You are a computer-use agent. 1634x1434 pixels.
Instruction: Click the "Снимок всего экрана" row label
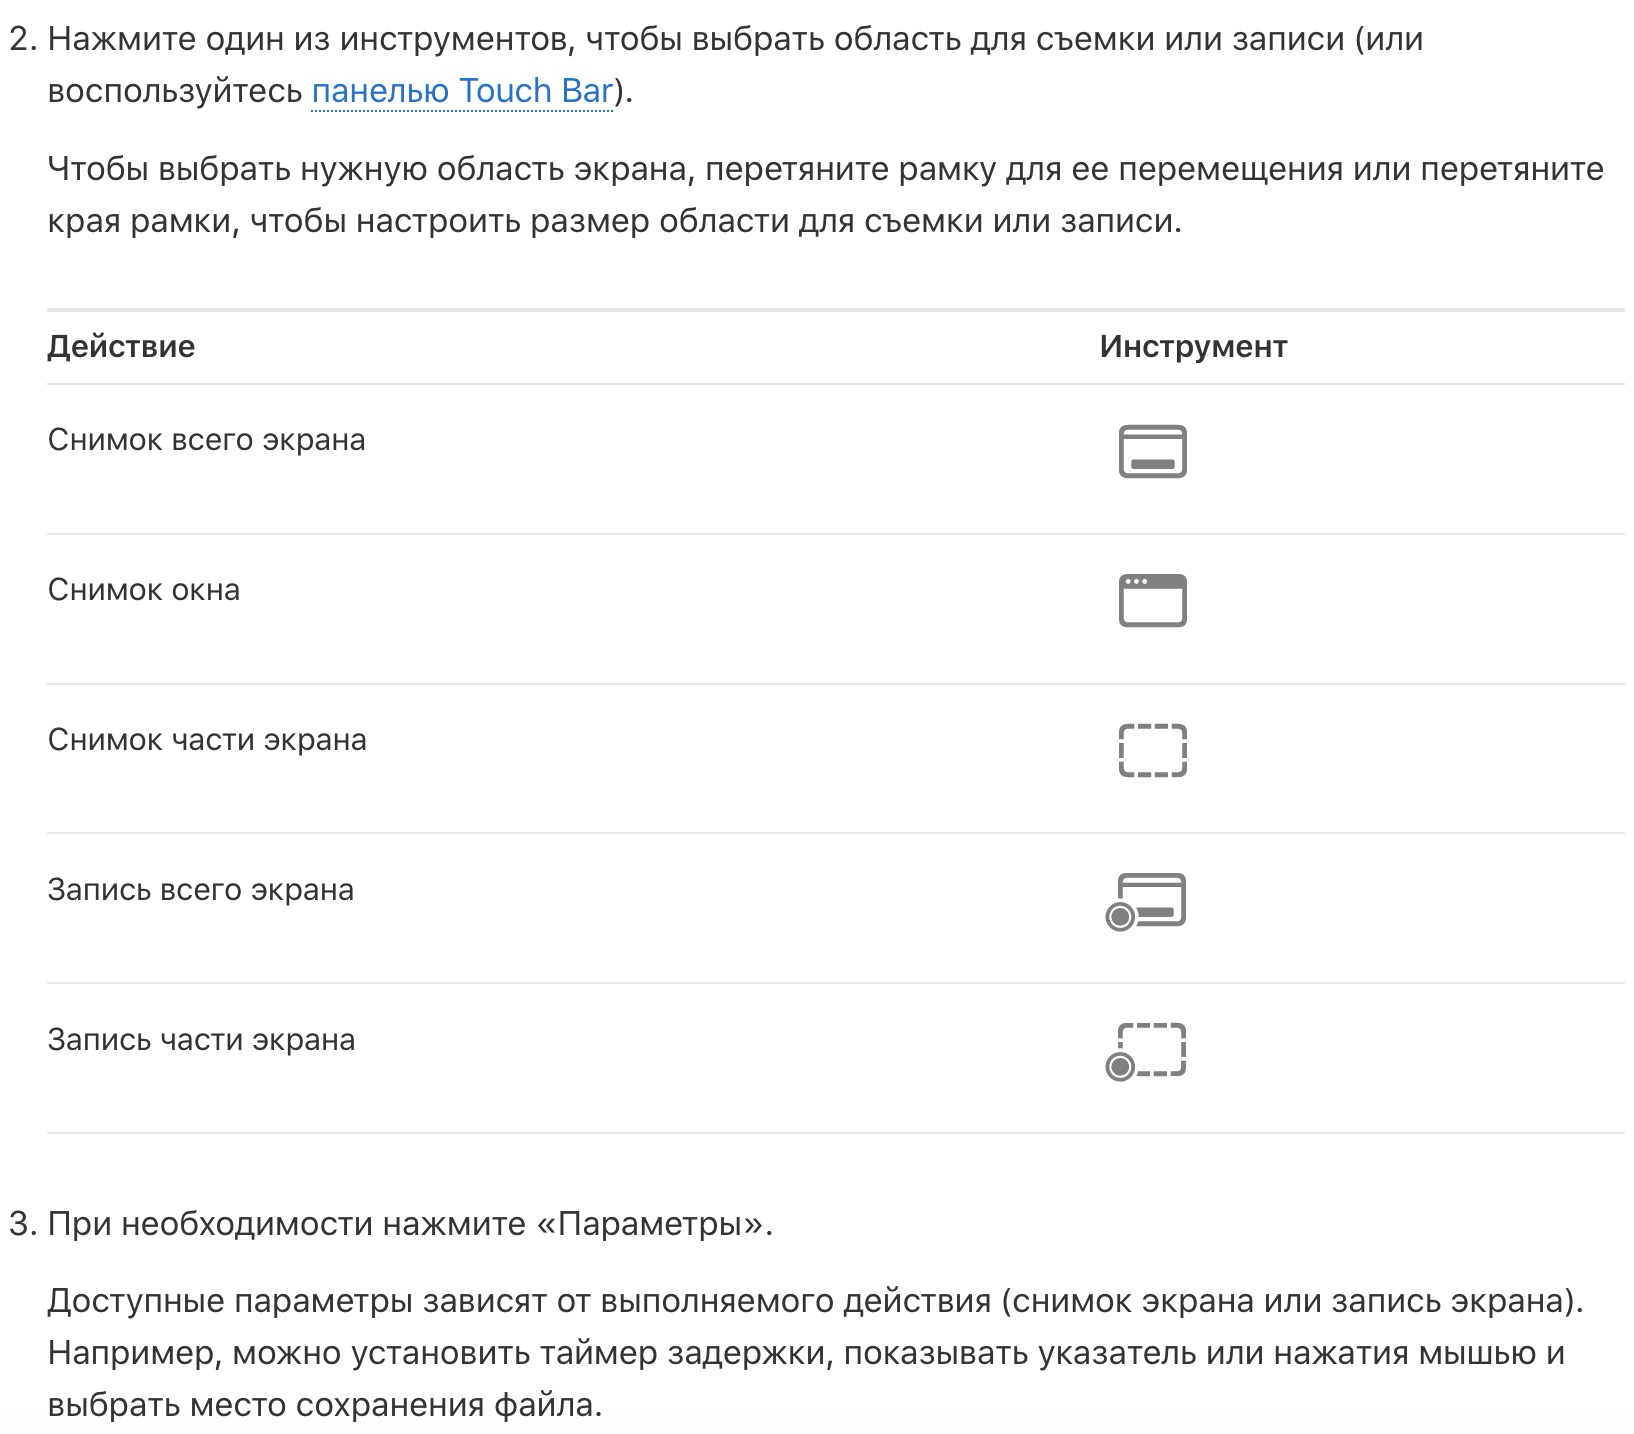[206, 440]
